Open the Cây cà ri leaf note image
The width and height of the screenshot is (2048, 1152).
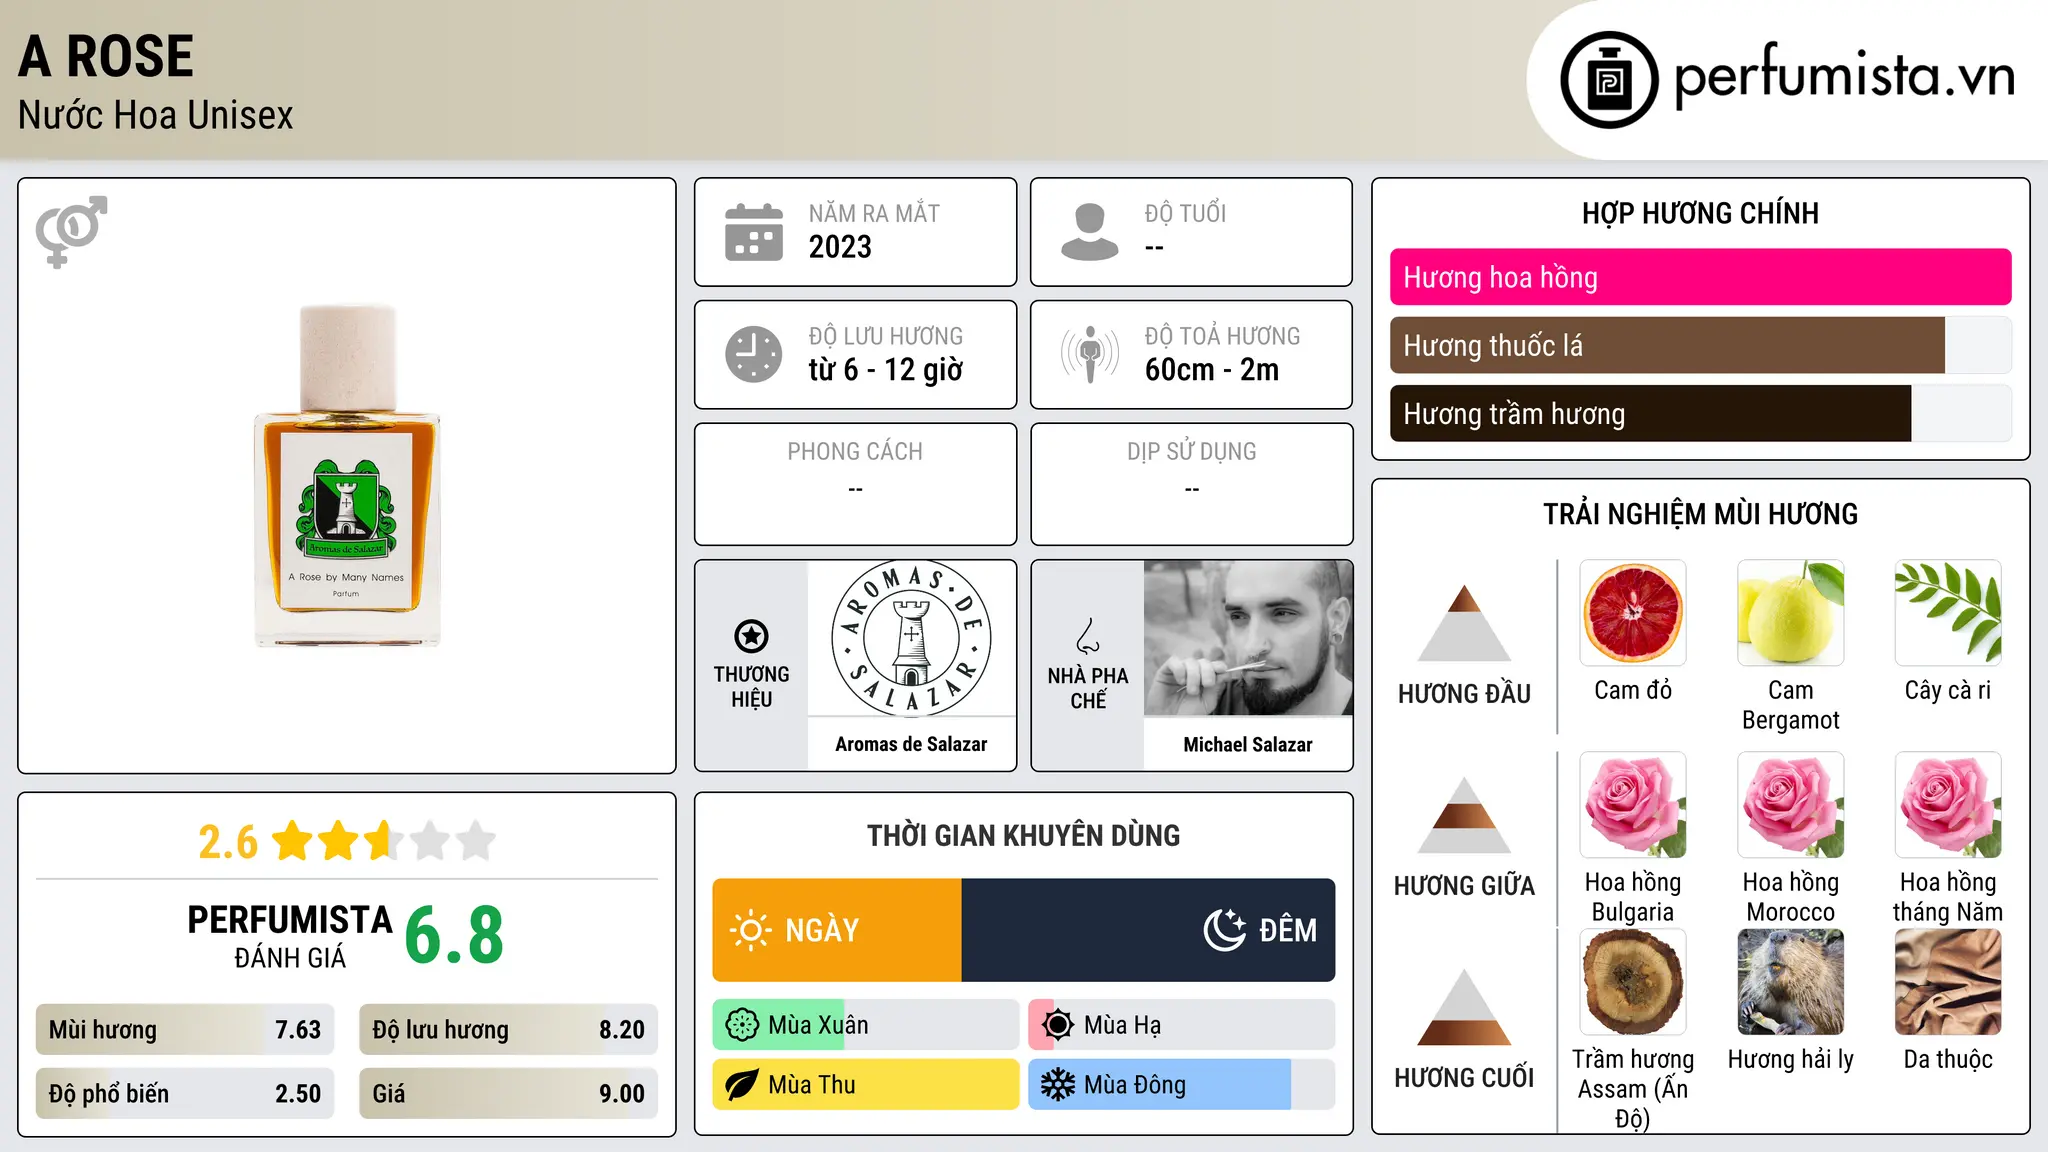pyautogui.click(x=1948, y=613)
